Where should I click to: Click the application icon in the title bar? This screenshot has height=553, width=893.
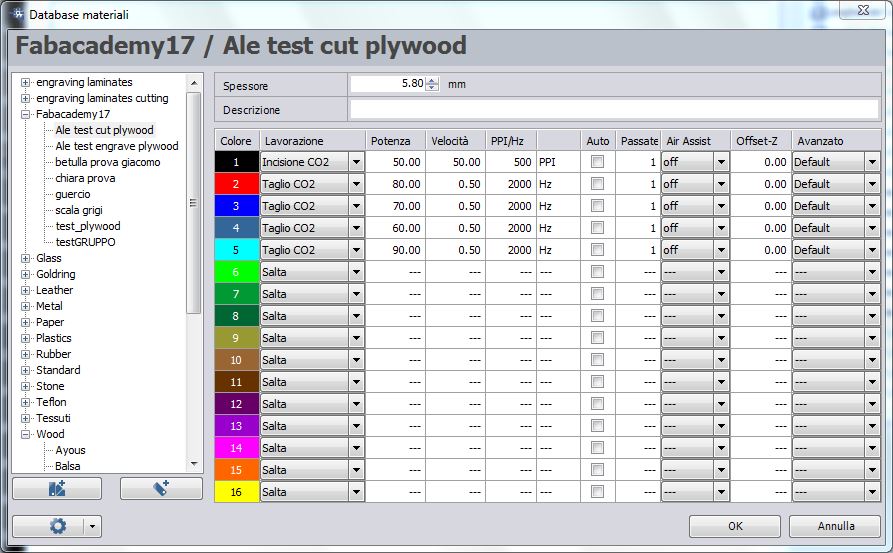(x=17, y=14)
